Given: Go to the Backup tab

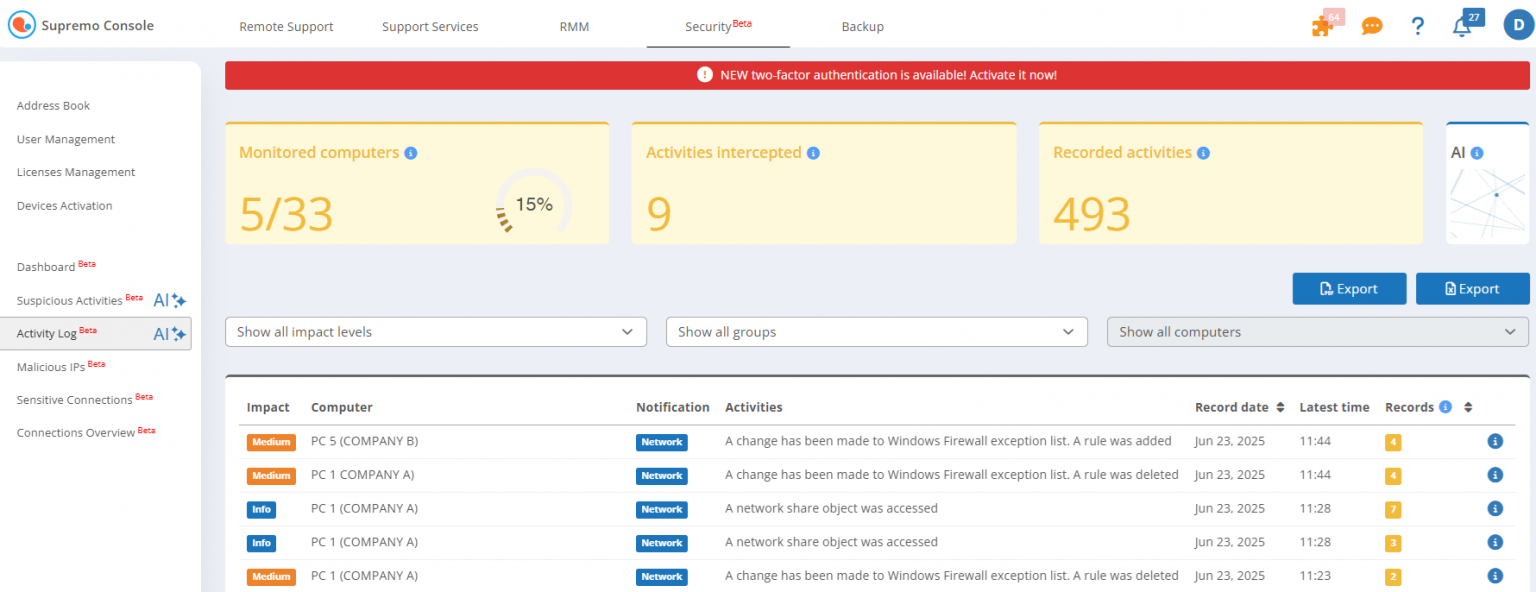Looking at the screenshot, I should coord(862,27).
